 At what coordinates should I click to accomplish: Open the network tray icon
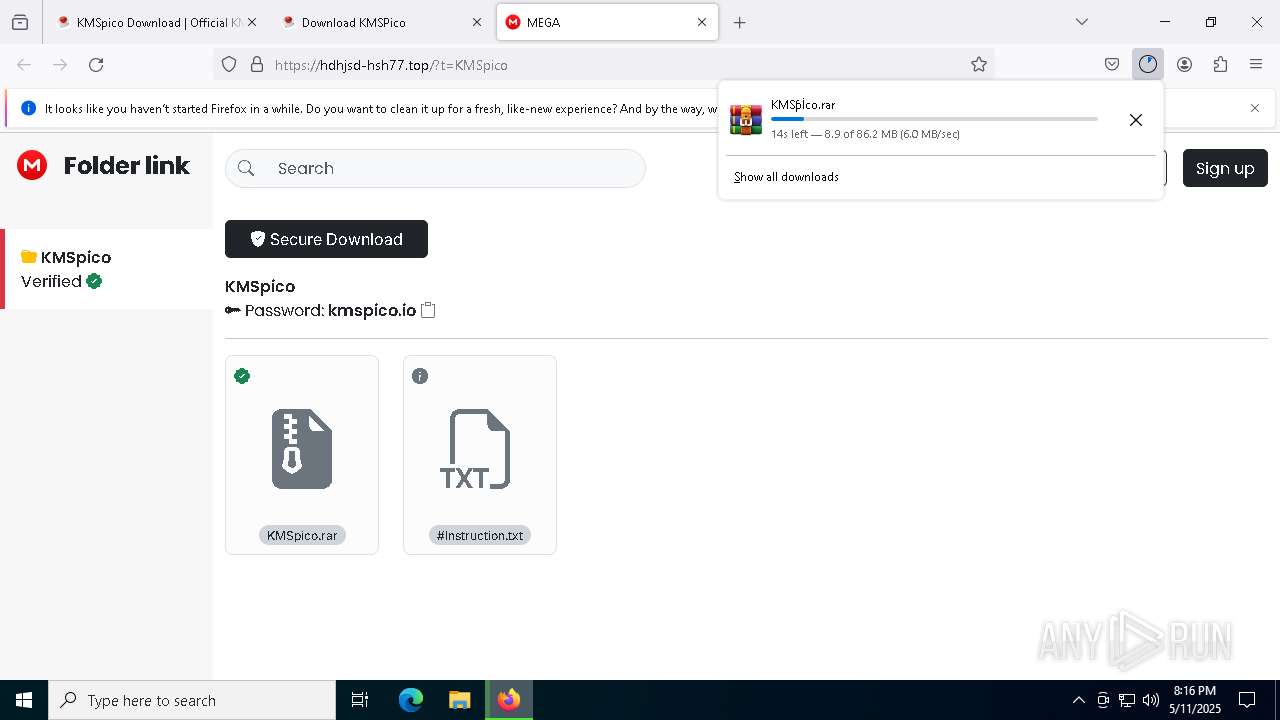pos(1127,700)
